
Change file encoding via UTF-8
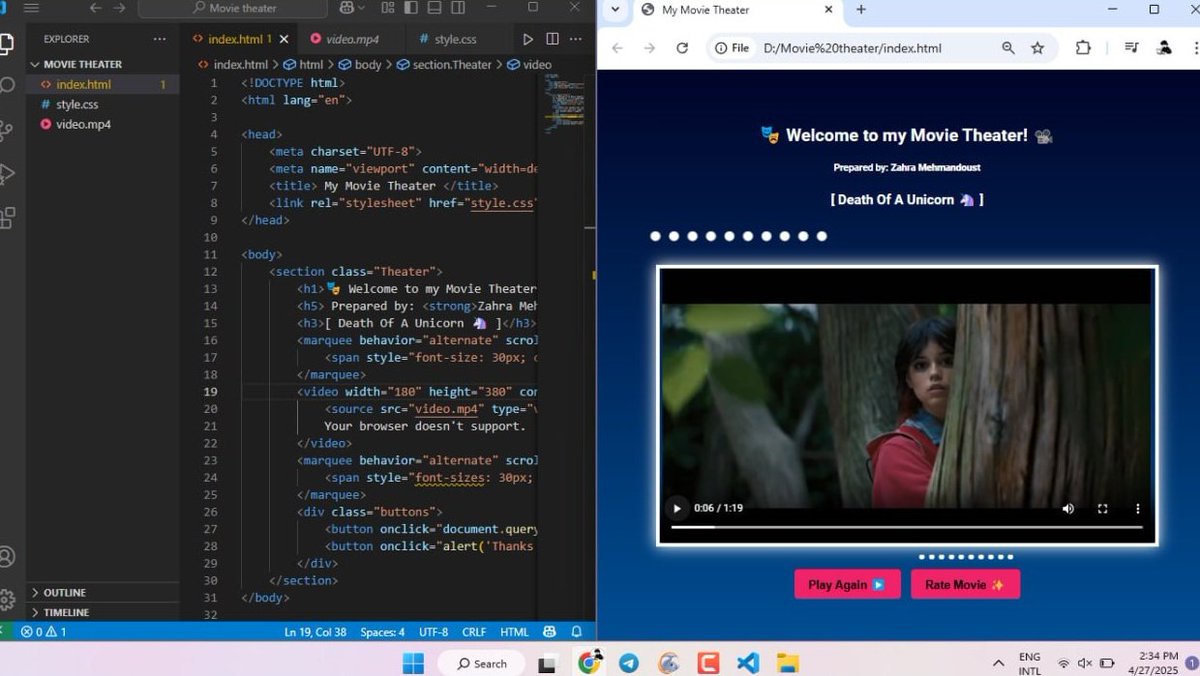pos(433,632)
